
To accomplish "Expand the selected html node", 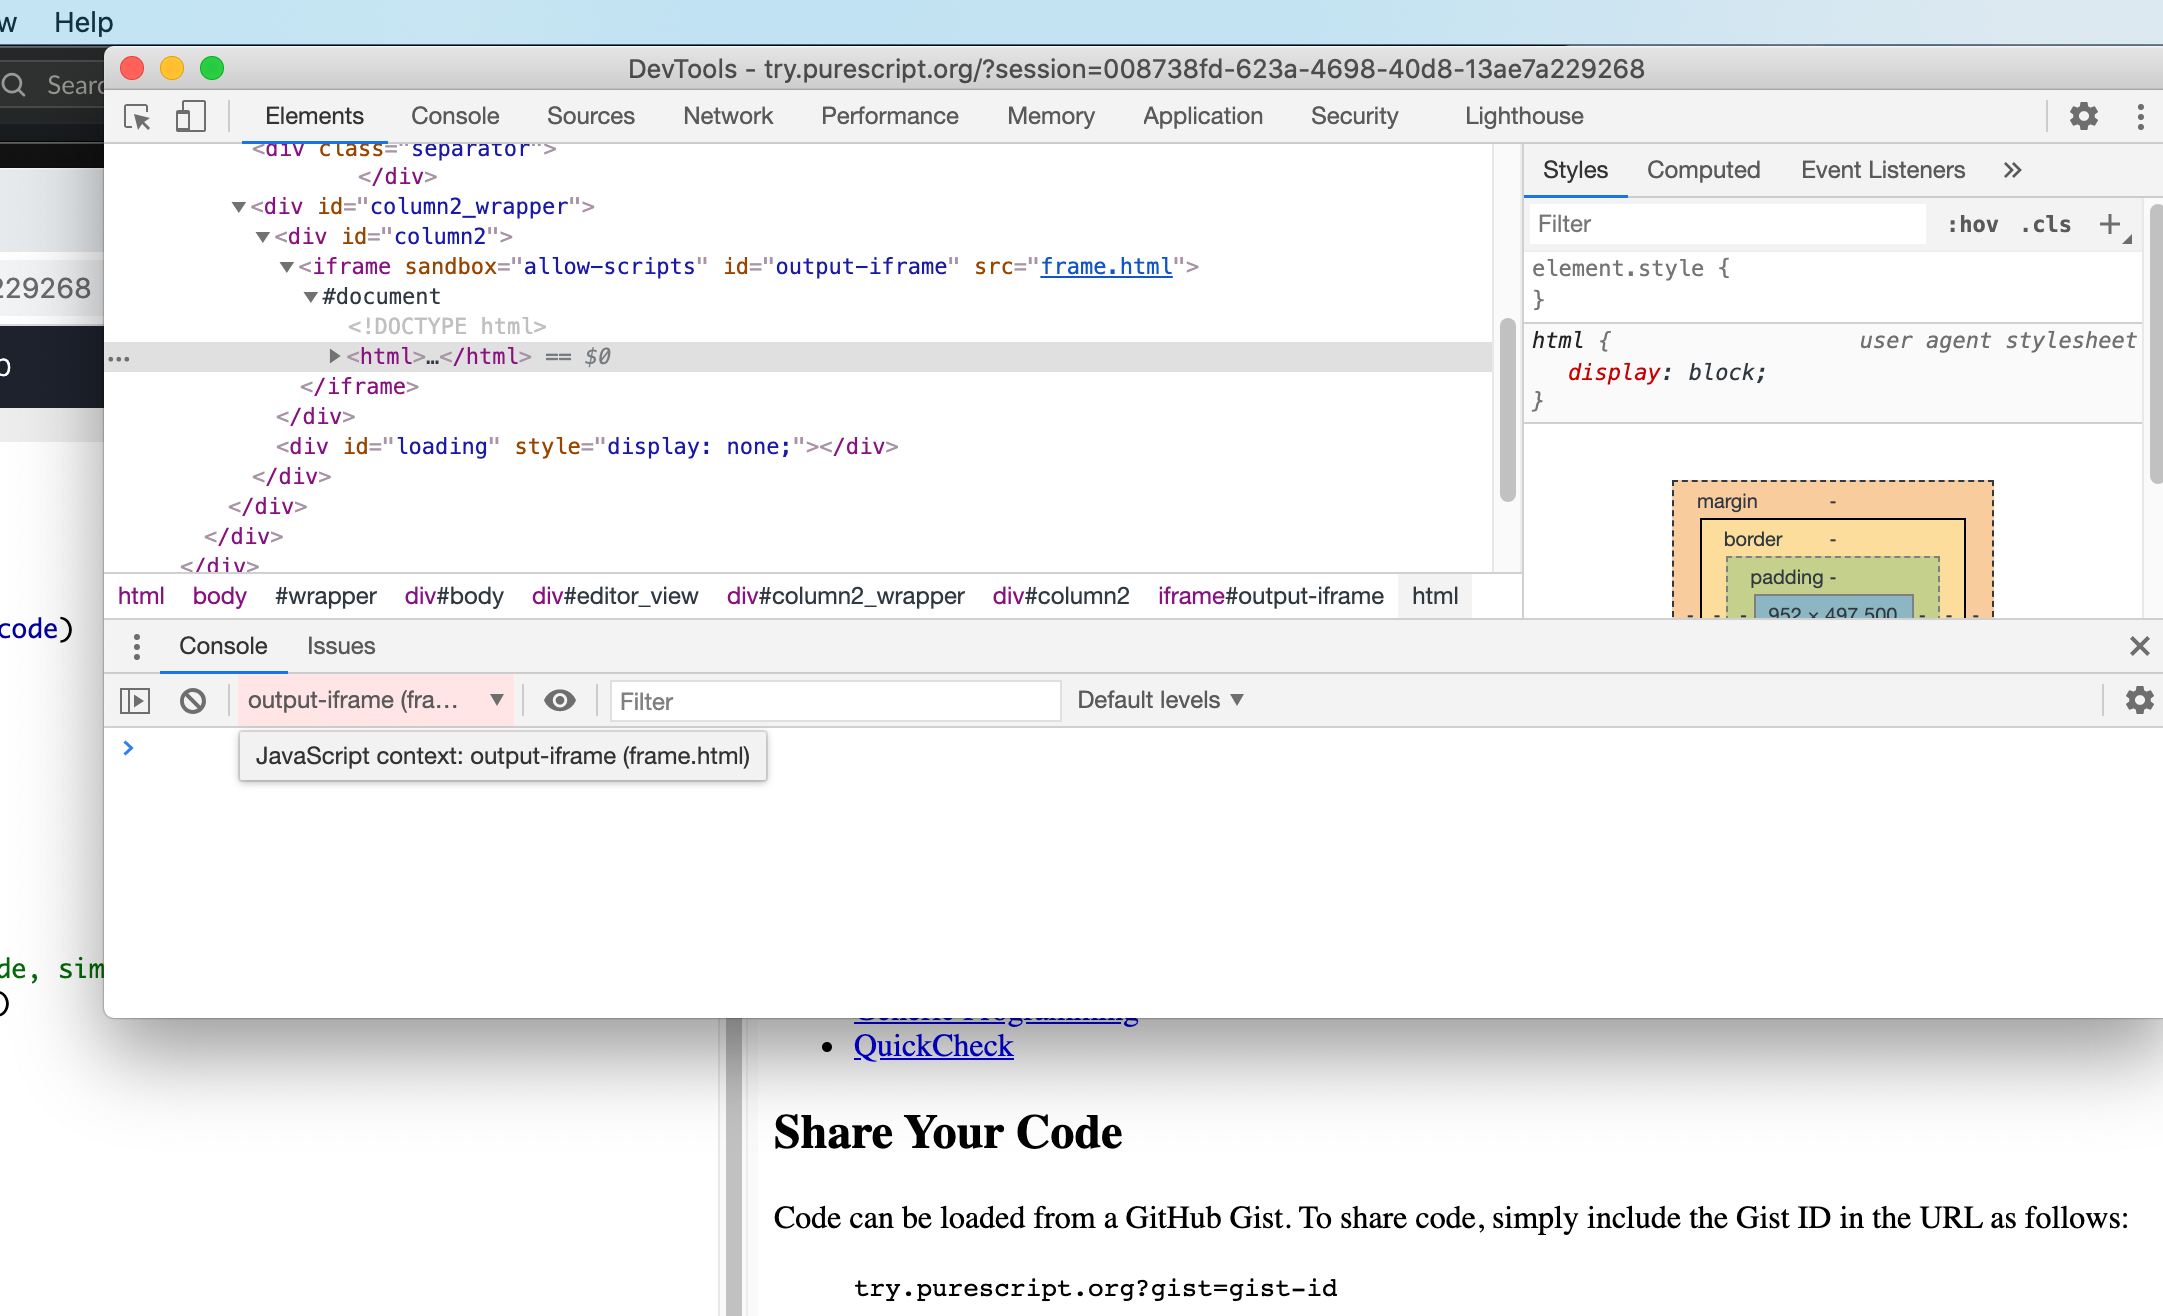I will pos(335,356).
